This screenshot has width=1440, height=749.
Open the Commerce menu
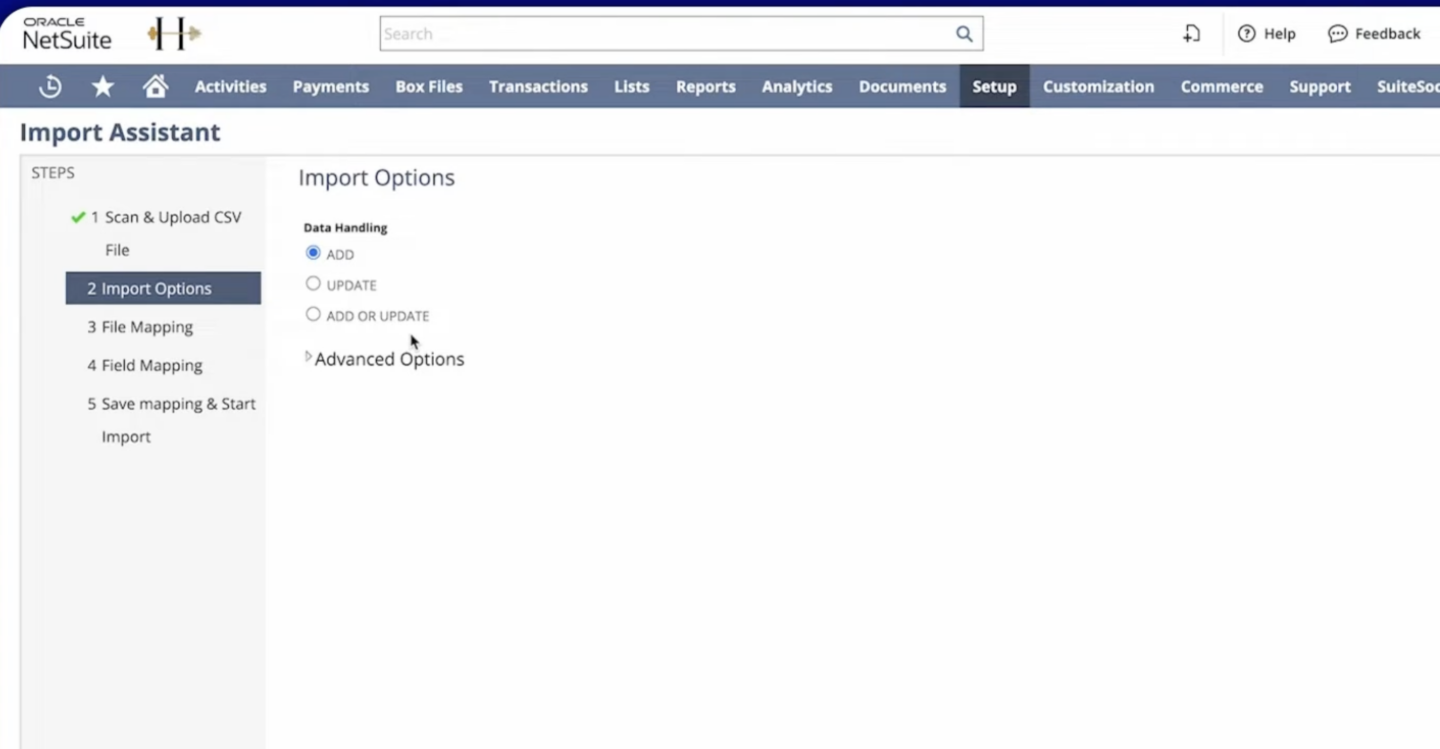(1222, 87)
